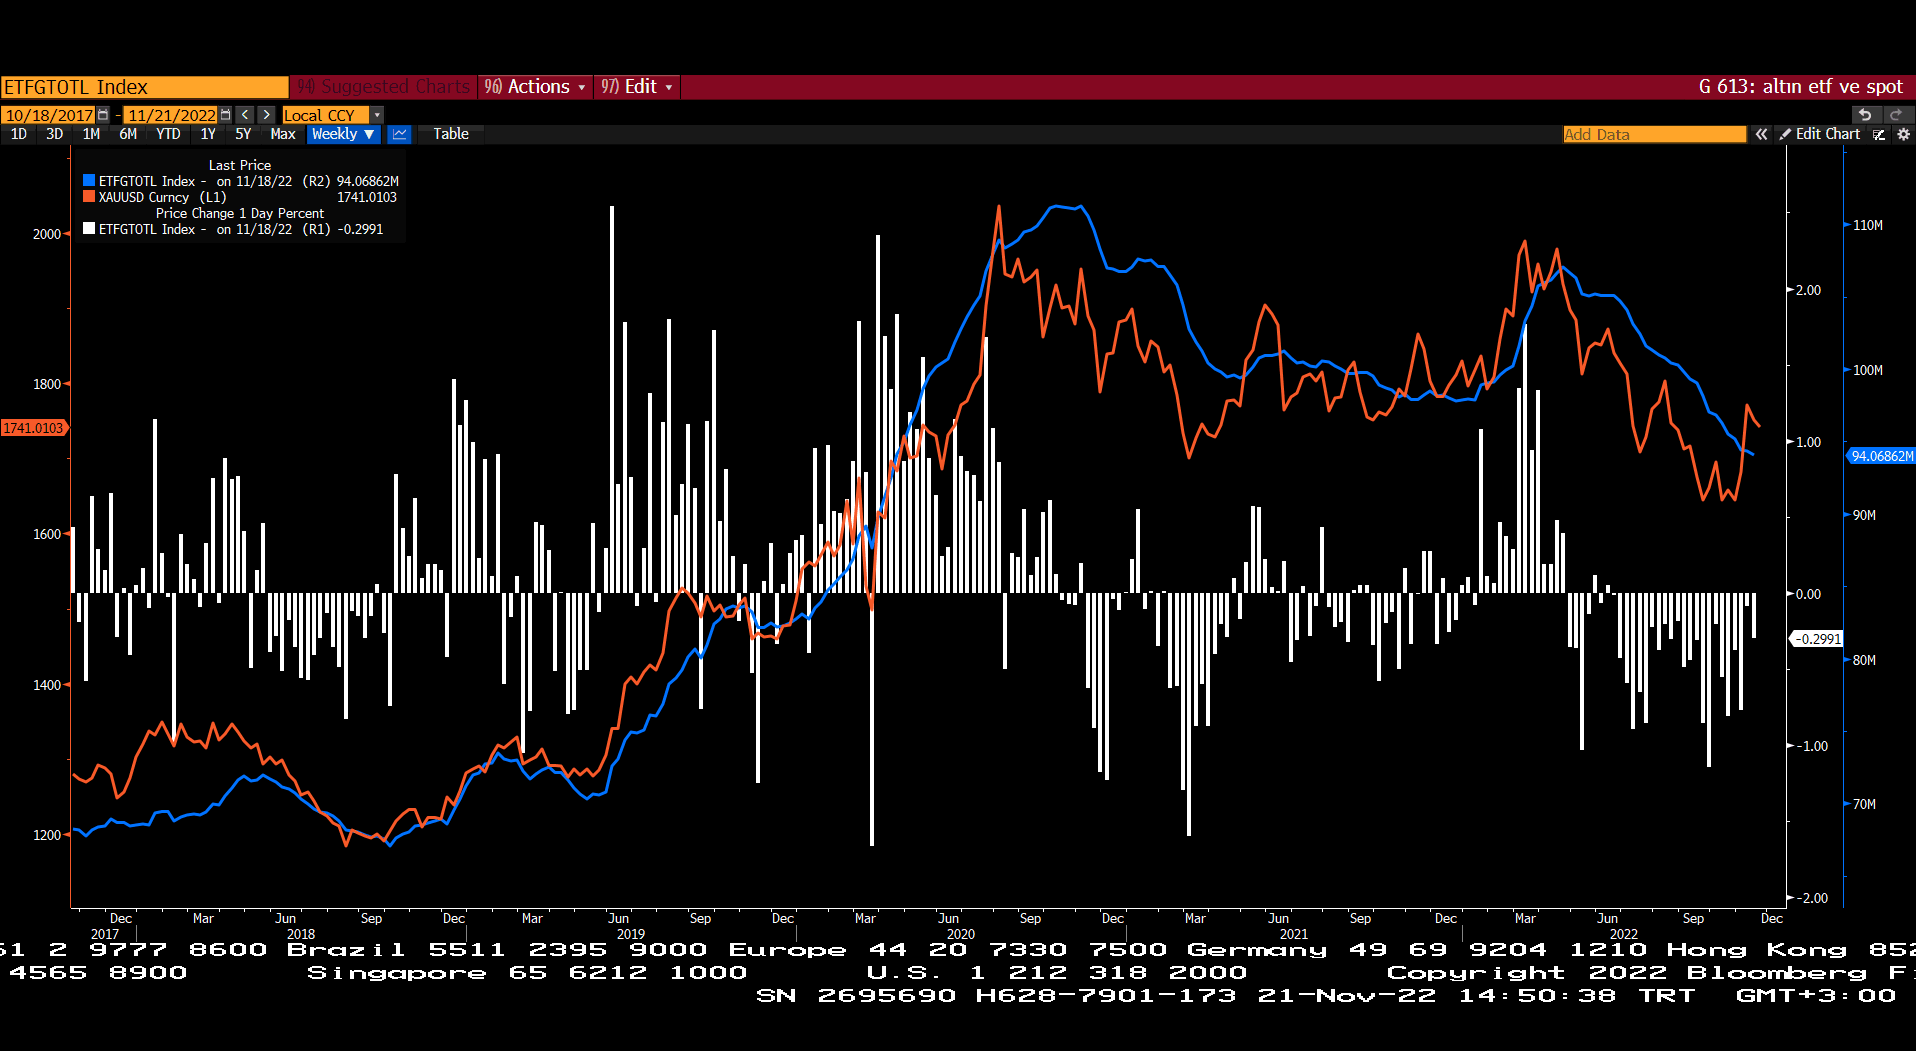The height and width of the screenshot is (1051, 1916).
Task: Click the 2000 left axis label
Action: pyautogui.click(x=47, y=234)
